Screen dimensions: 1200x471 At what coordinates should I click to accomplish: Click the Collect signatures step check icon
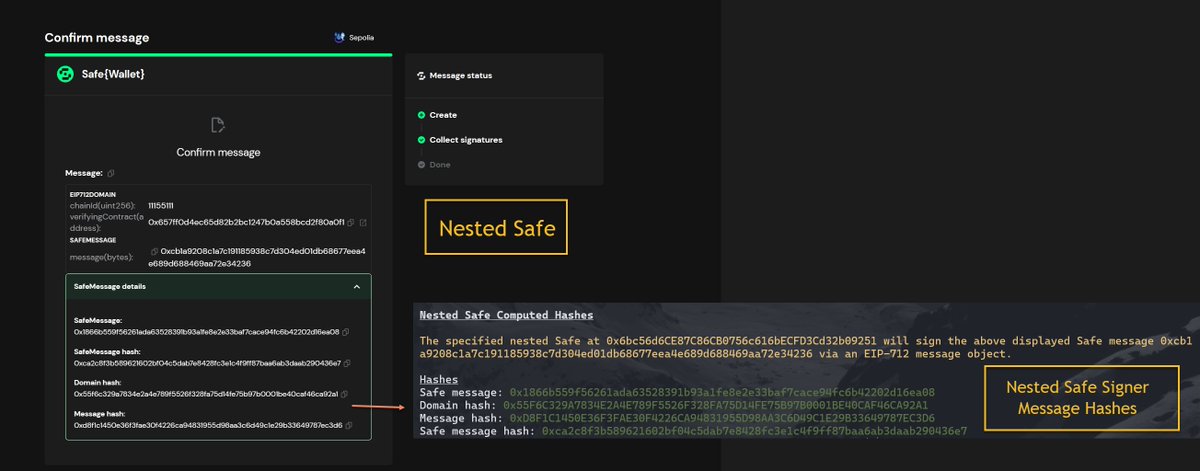[421, 140]
